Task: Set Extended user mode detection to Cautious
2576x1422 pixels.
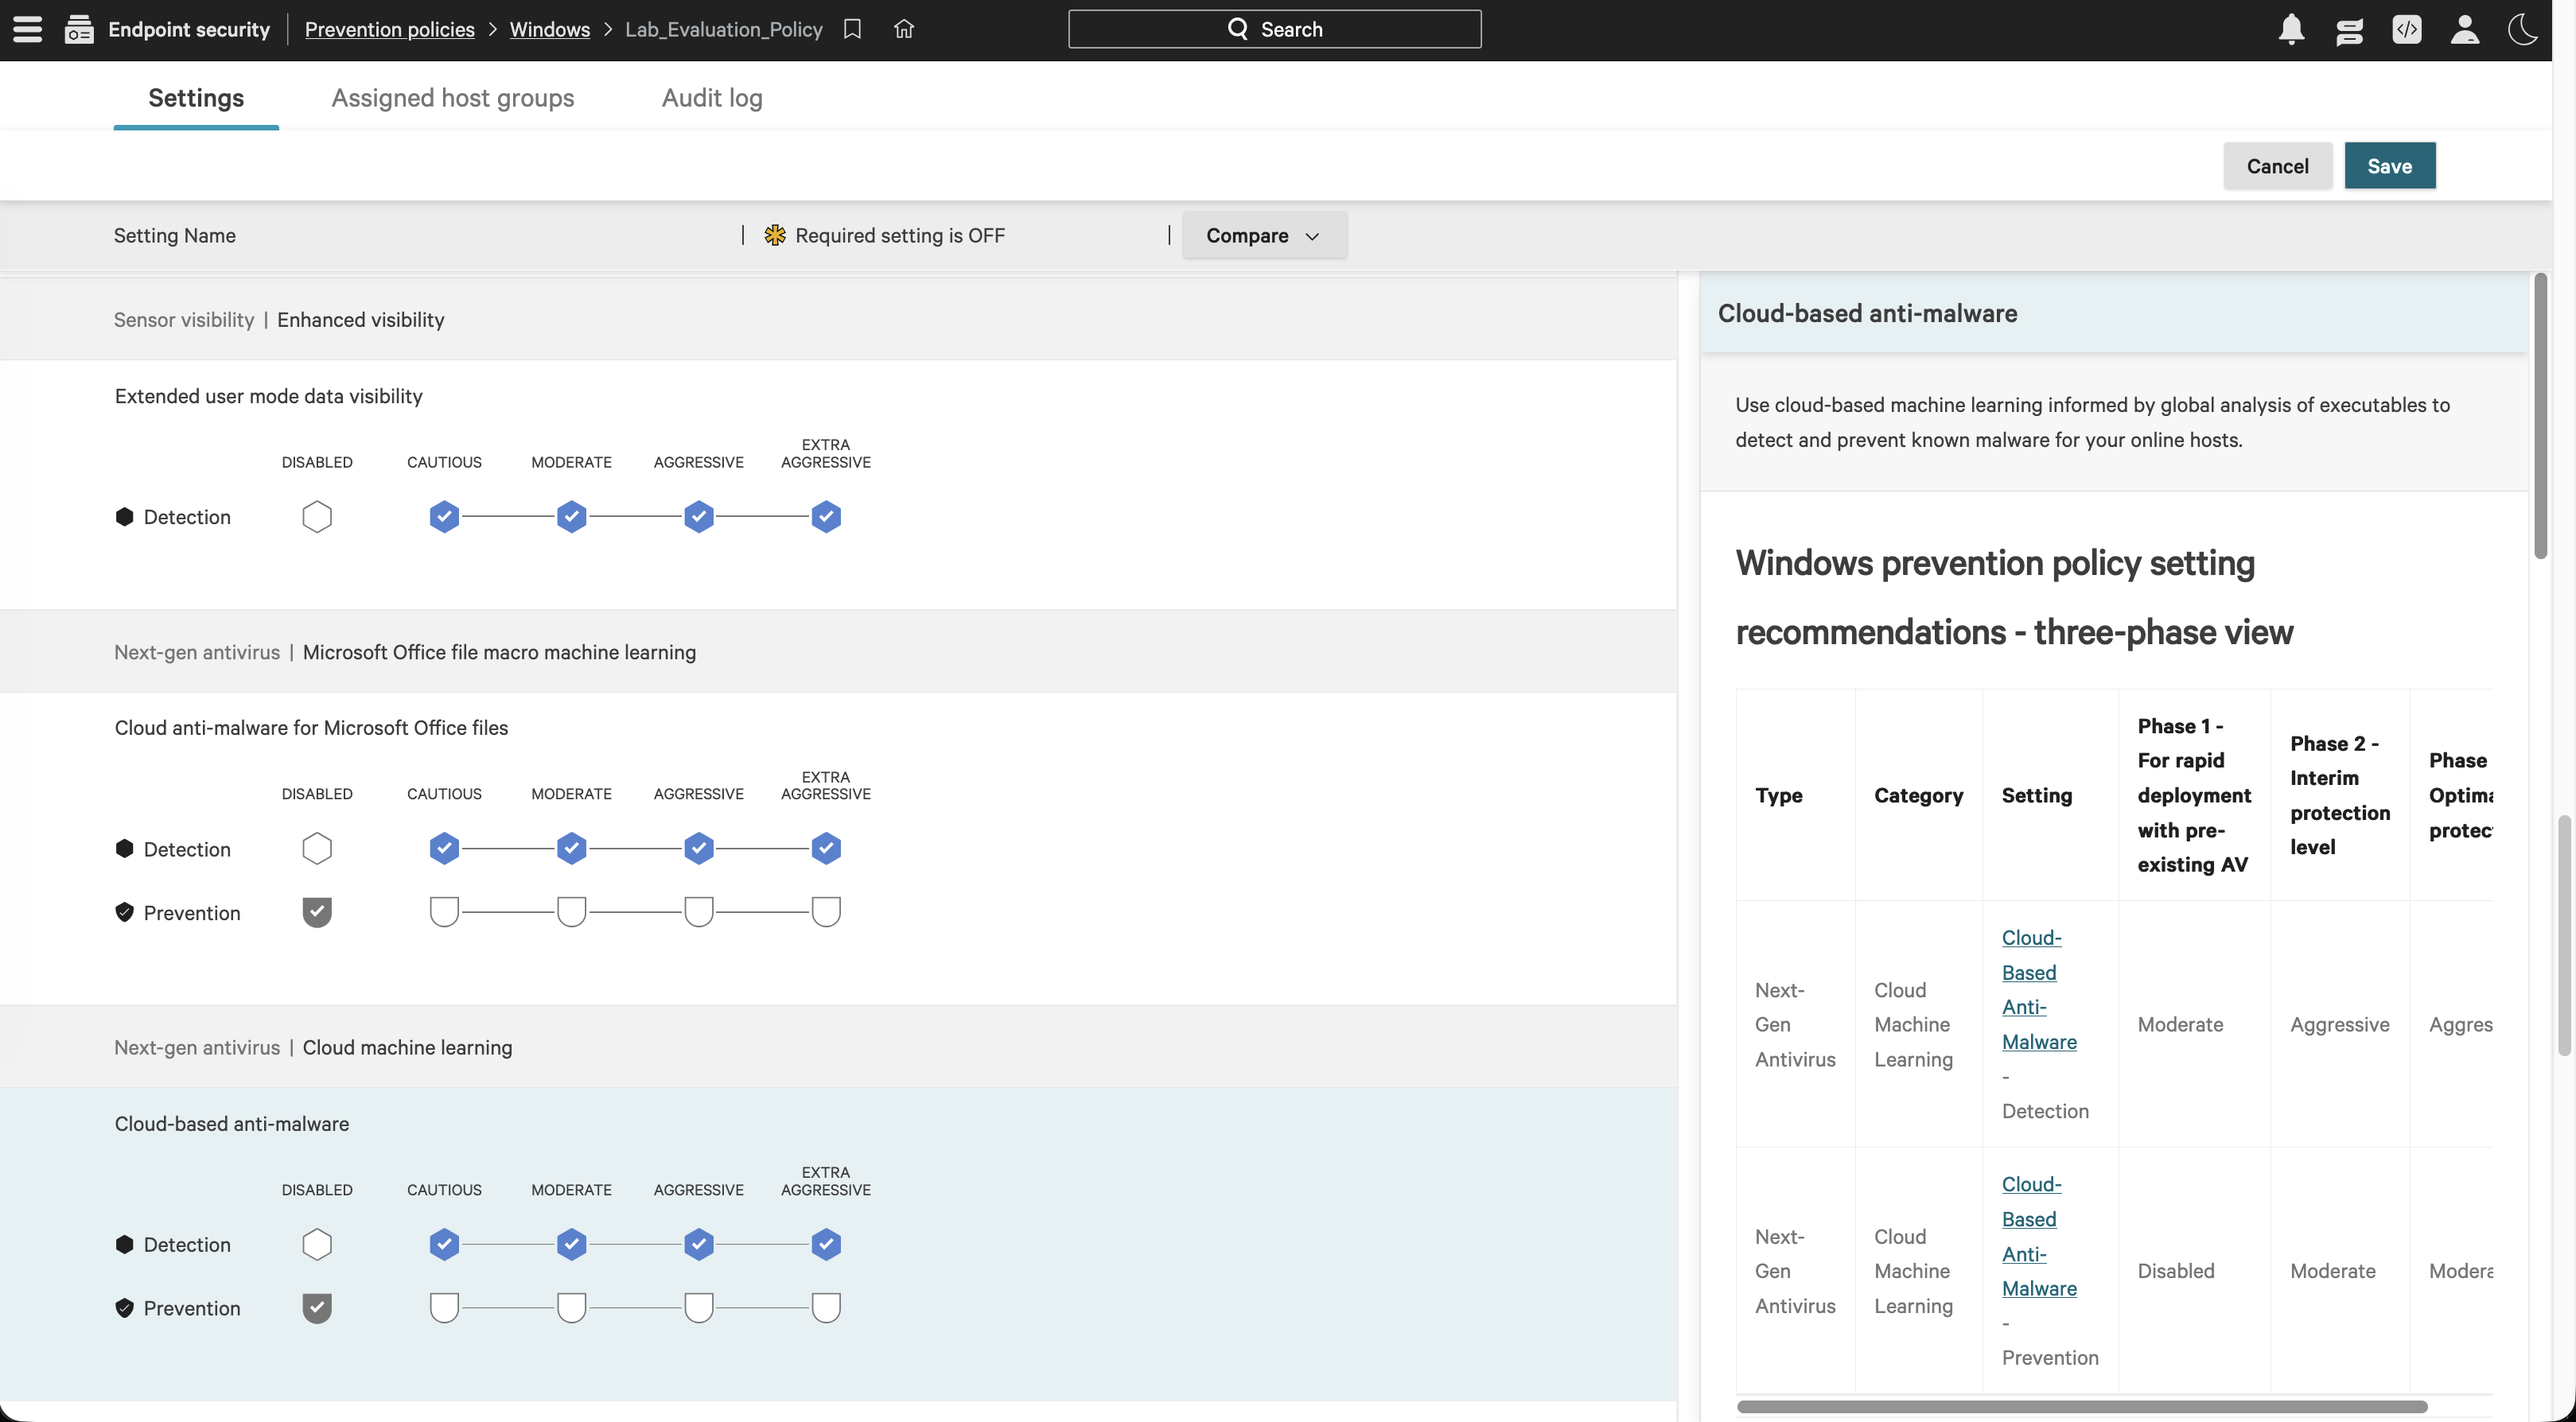Action: pos(444,517)
